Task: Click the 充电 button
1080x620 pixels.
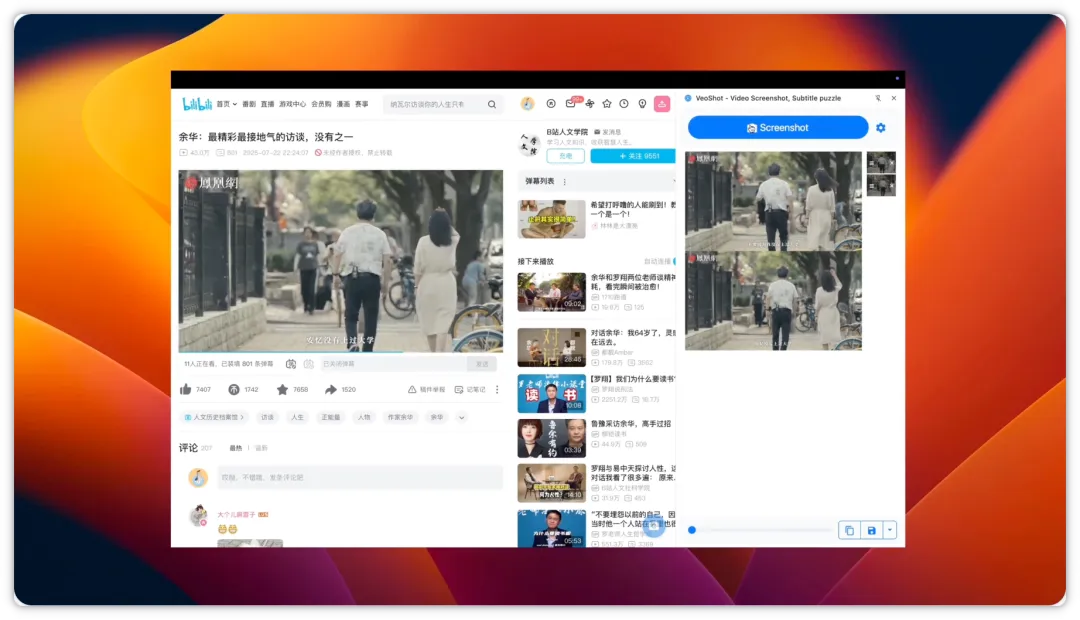Action: coord(565,156)
